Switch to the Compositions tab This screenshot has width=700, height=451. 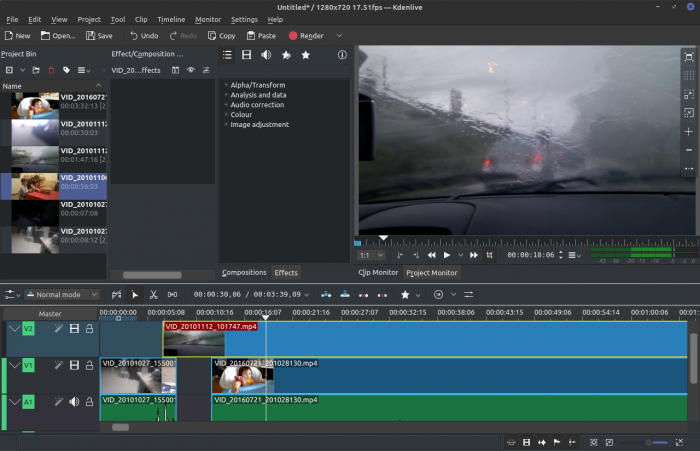click(244, 272)
